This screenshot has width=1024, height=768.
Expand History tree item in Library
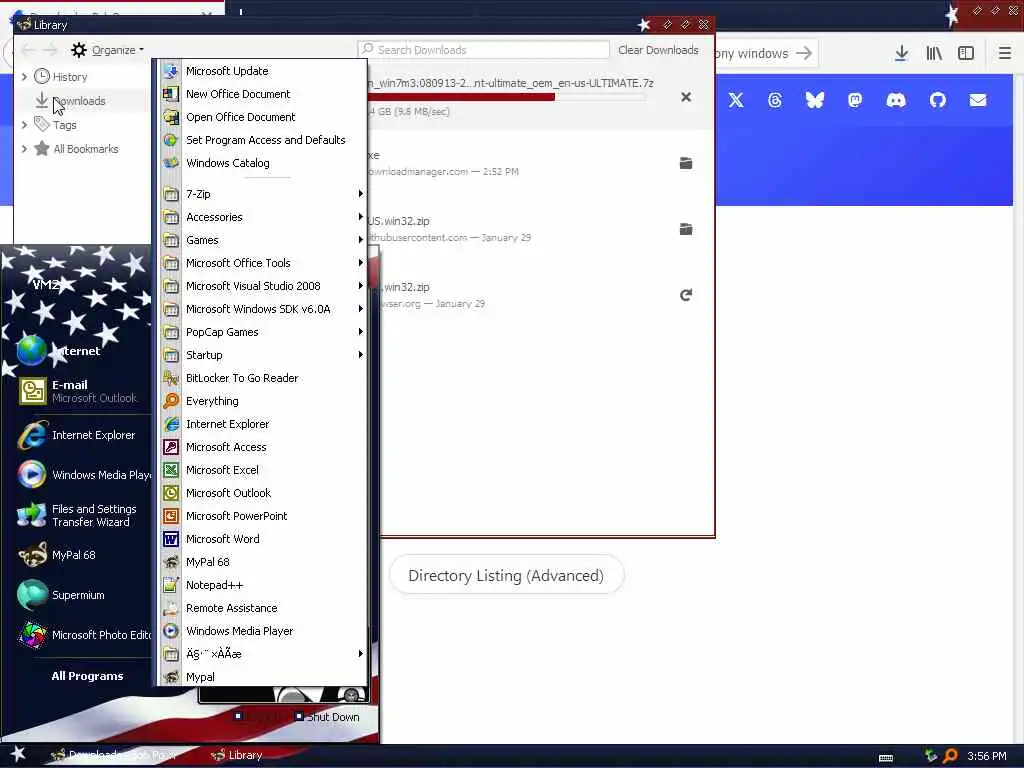click(x=24, y=76)
